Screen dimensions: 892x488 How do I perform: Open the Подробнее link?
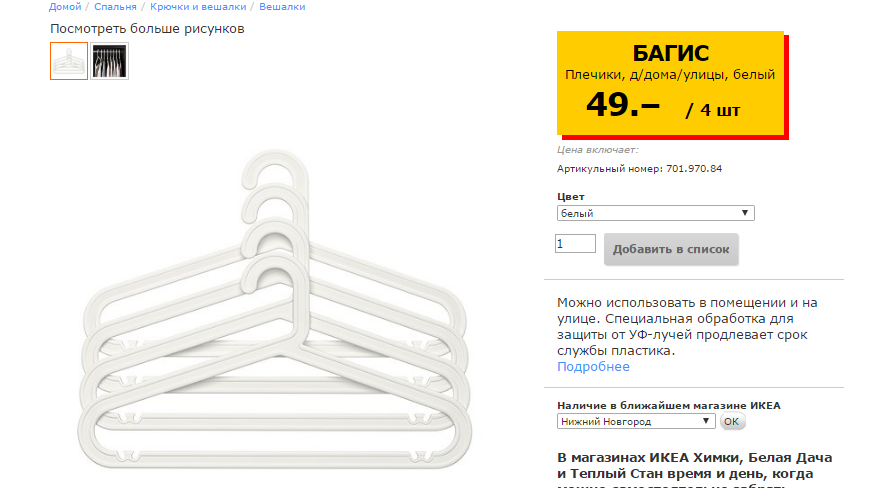tap(593, 367)
